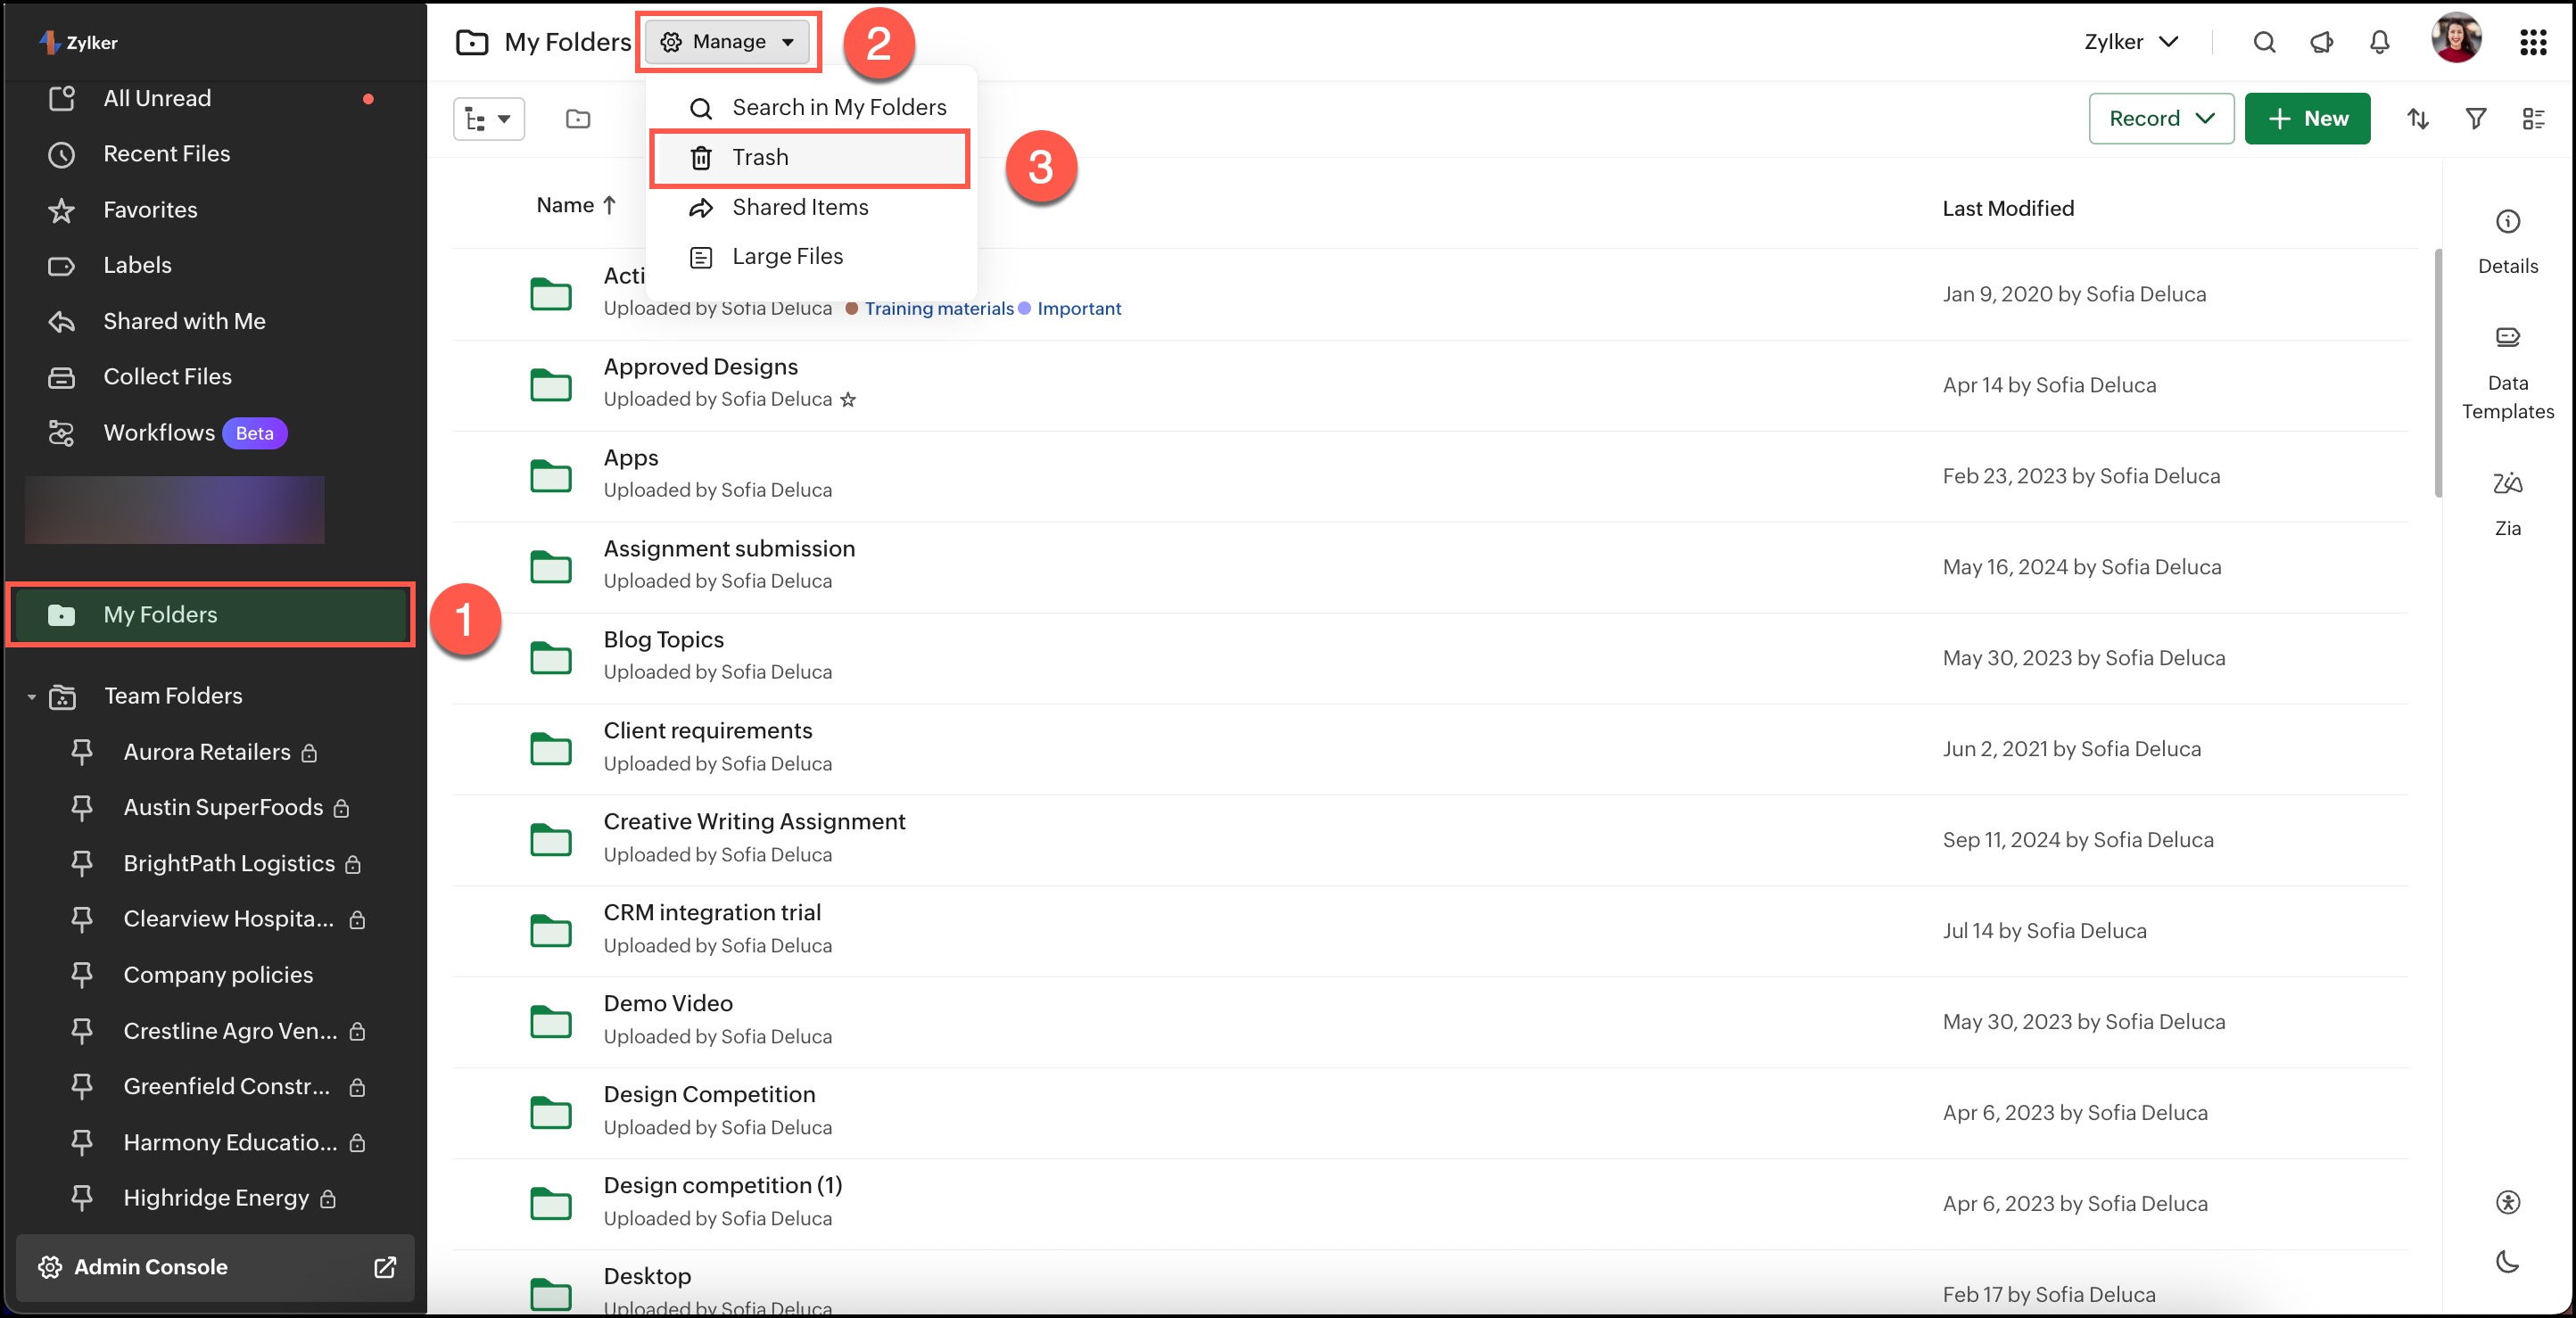
Task: Open the notifications bell
Action: [x=2379, y=42]
